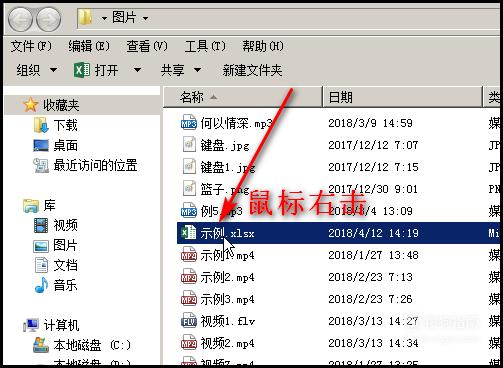Click the folder icon in address bar
Image resolution: width=503 pixels, height=368 pixels.
click(x=86, y=17)
